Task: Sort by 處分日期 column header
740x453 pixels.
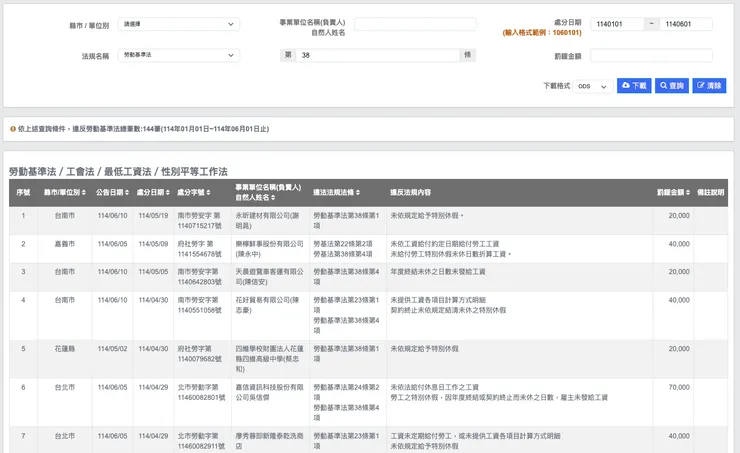Action: pos(153,193)
